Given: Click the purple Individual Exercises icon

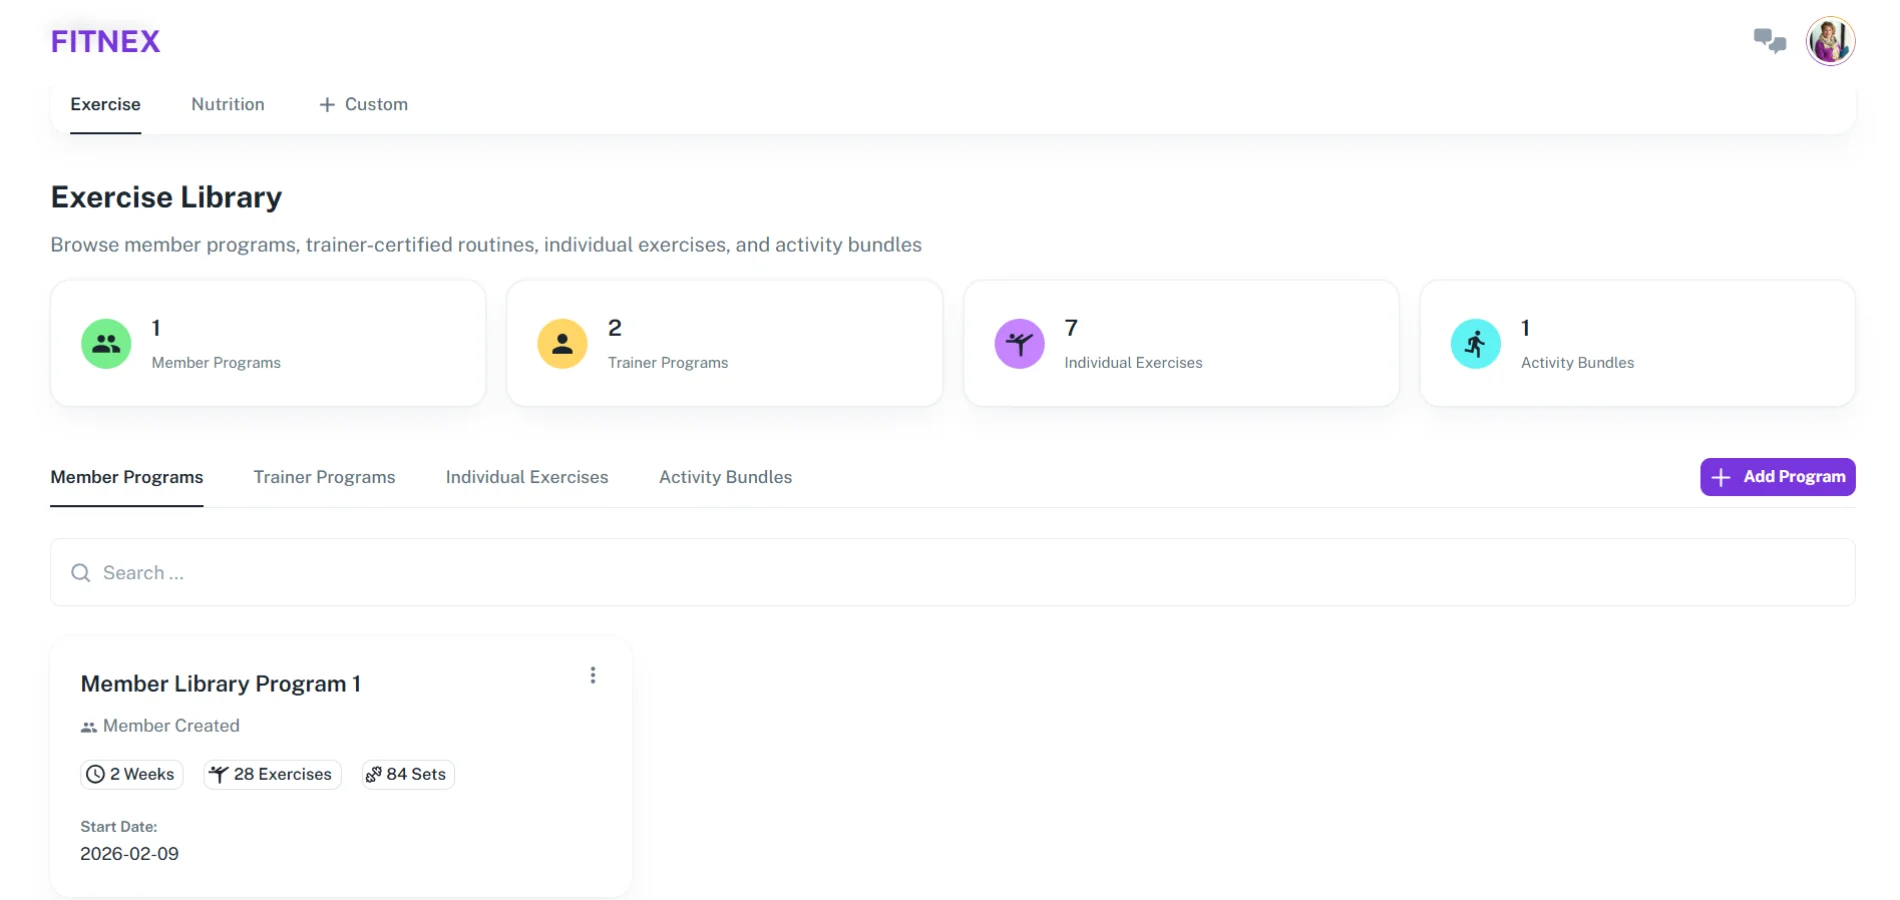Looking at the screenshot, I should point(1019,344).
